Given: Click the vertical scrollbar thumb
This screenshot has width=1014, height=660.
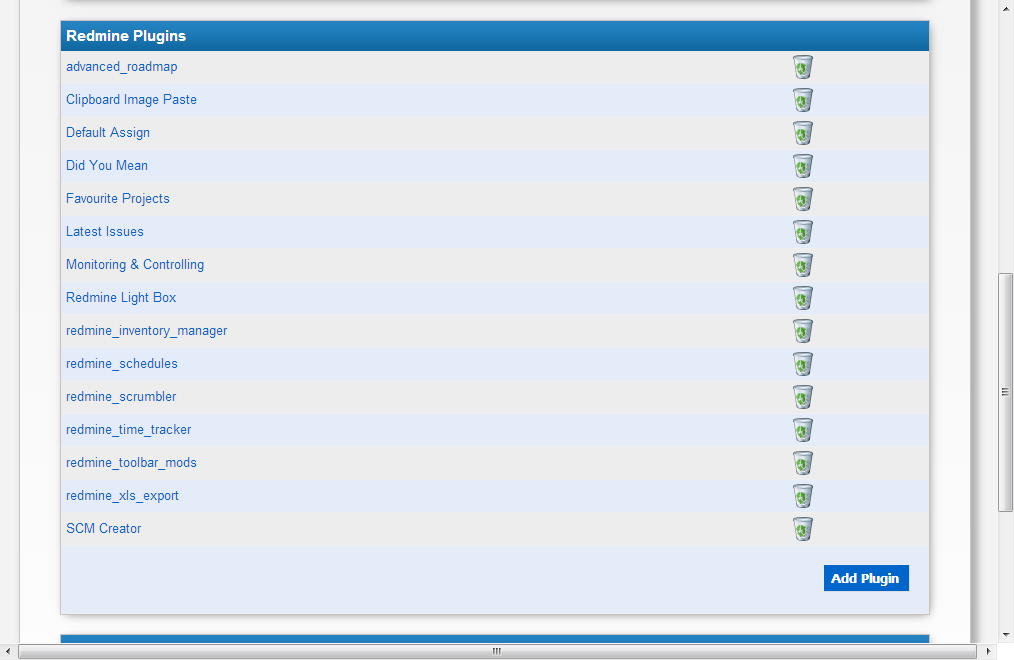Looking at the screenshot, I should point(1004,390).
